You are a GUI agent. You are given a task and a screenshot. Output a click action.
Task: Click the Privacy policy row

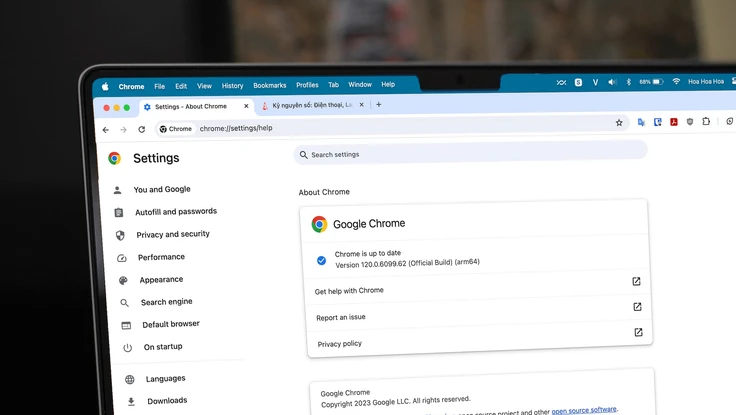[x=479, y=338]
